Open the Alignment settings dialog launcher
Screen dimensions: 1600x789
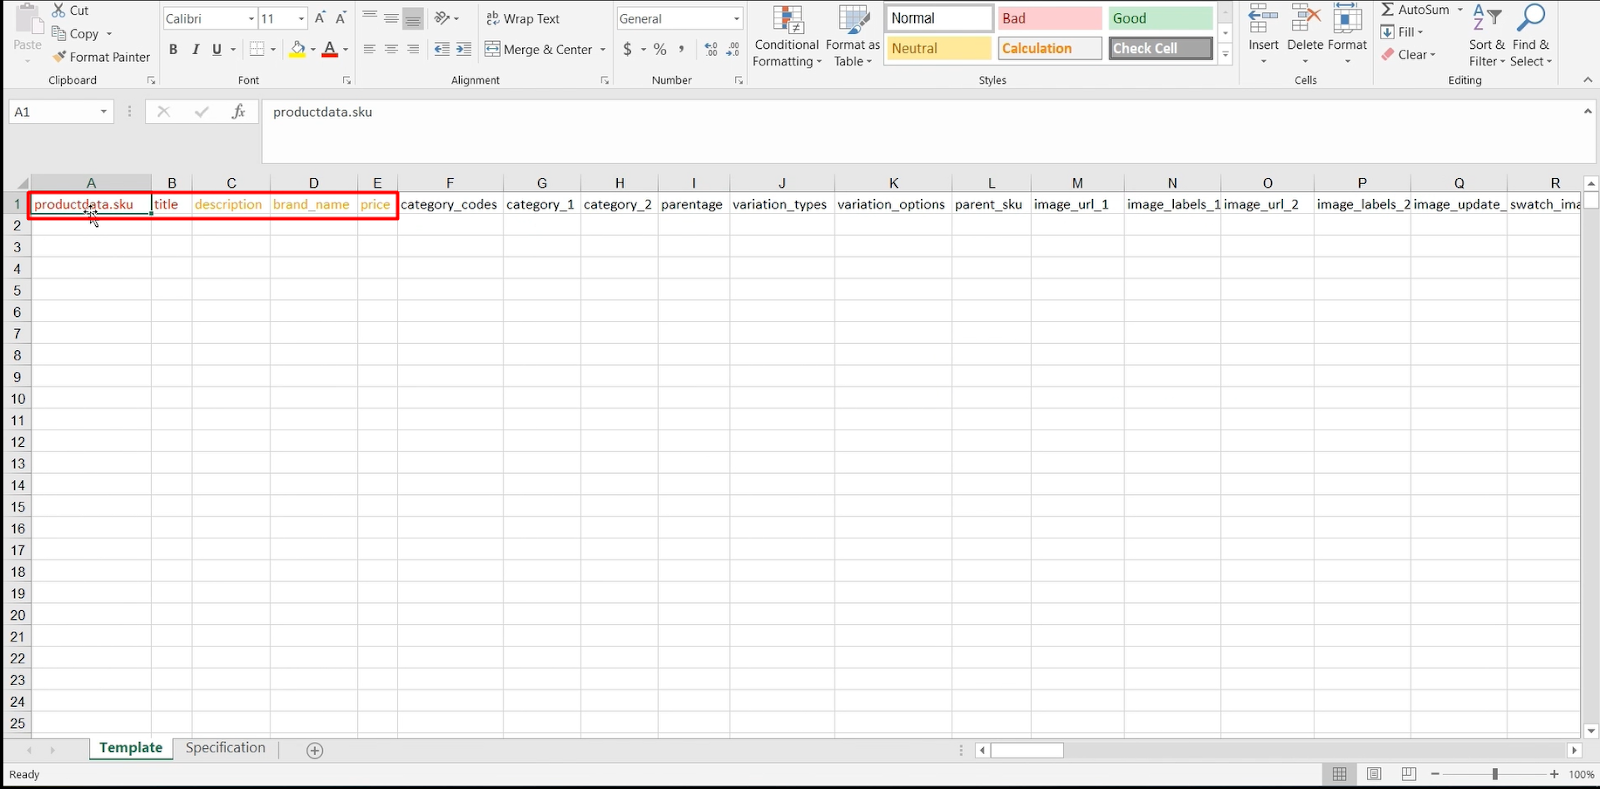click(x=605, y=81)
